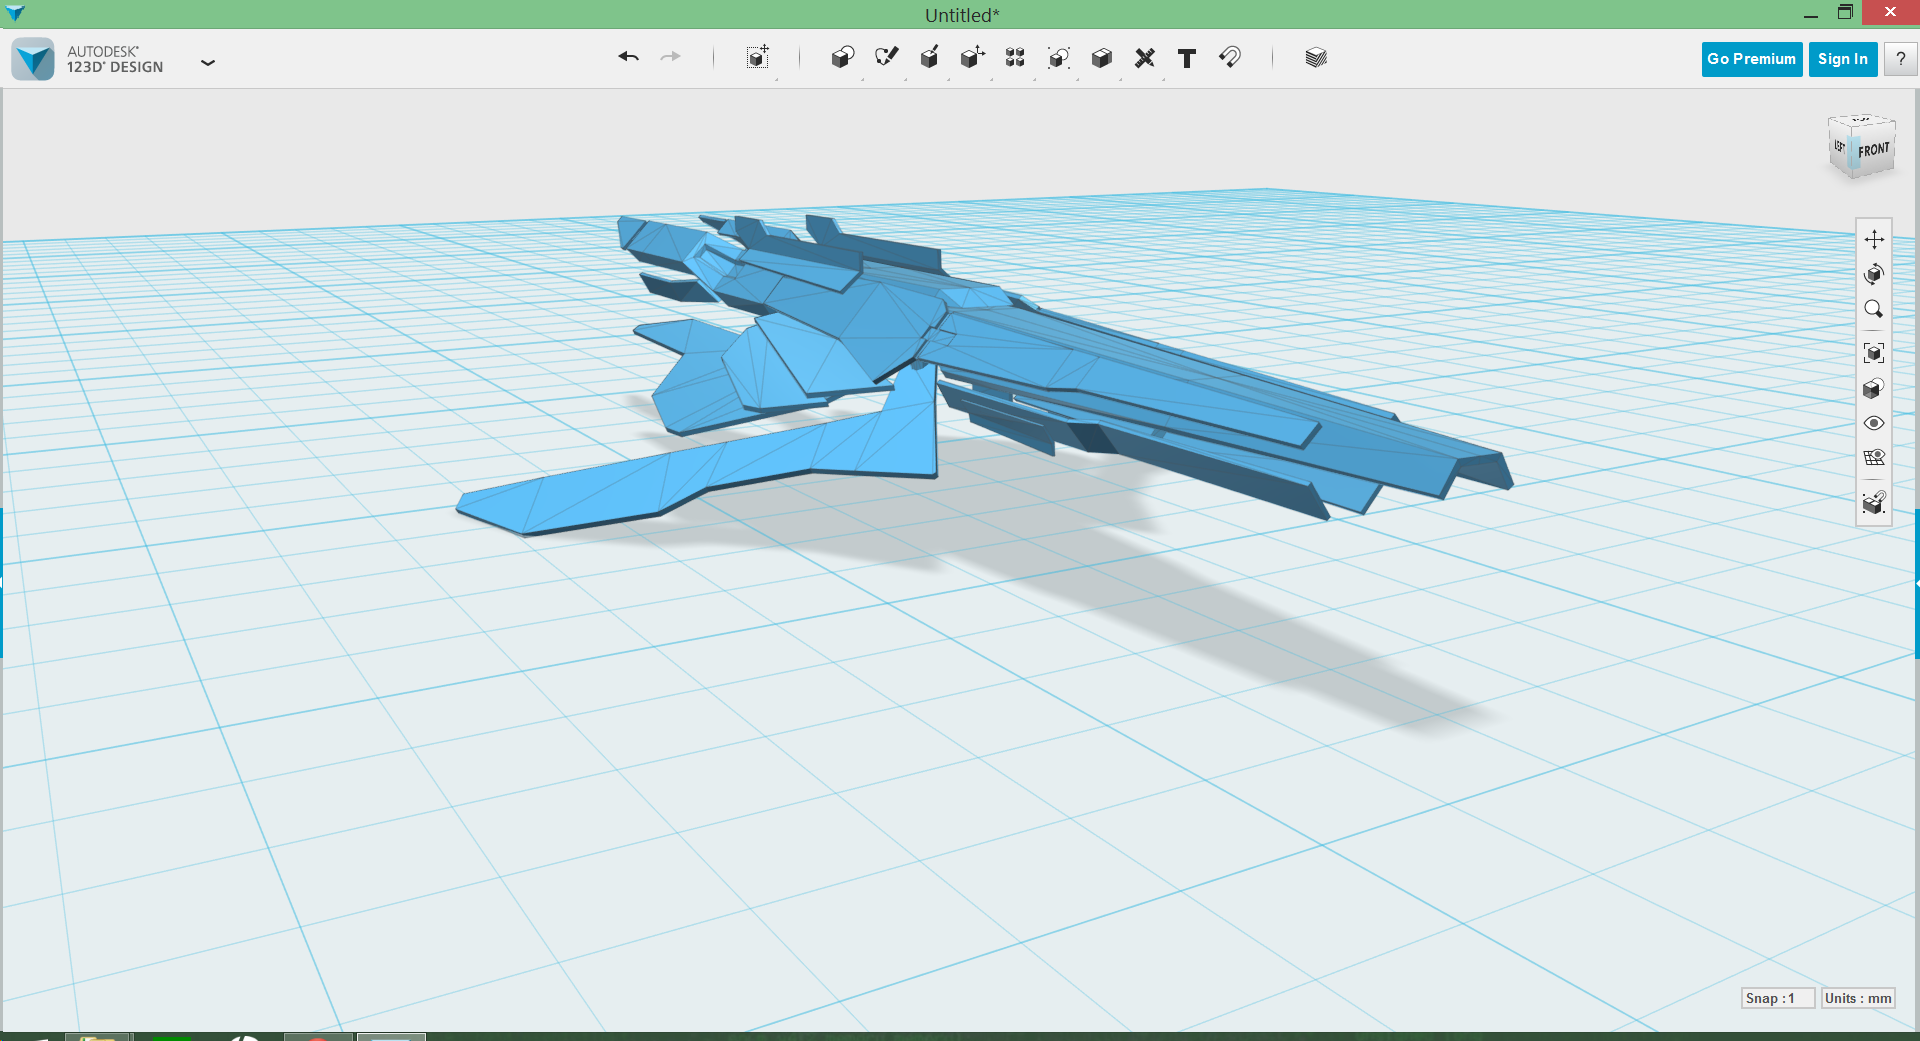Select the Transform tool
The width and height of the screenshot is (1920, 1041).
(x=758, y=57)
